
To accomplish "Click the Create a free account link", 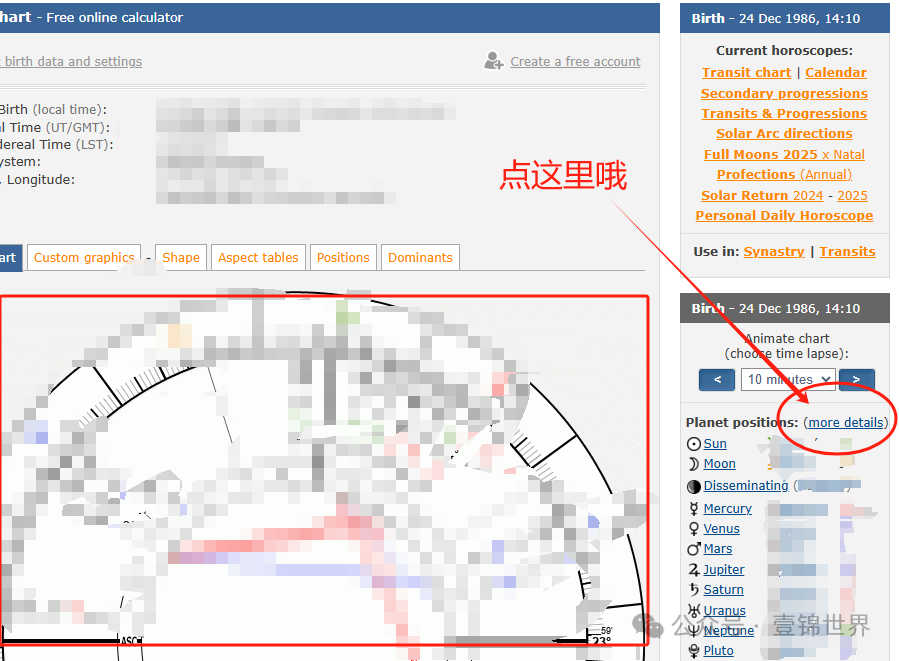I will point(575,61).
